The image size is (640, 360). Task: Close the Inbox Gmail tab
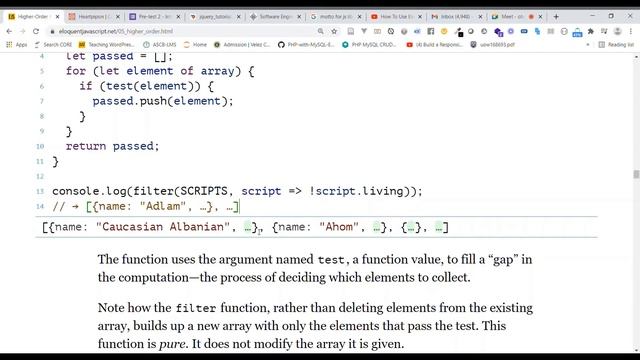click(480, 17)
